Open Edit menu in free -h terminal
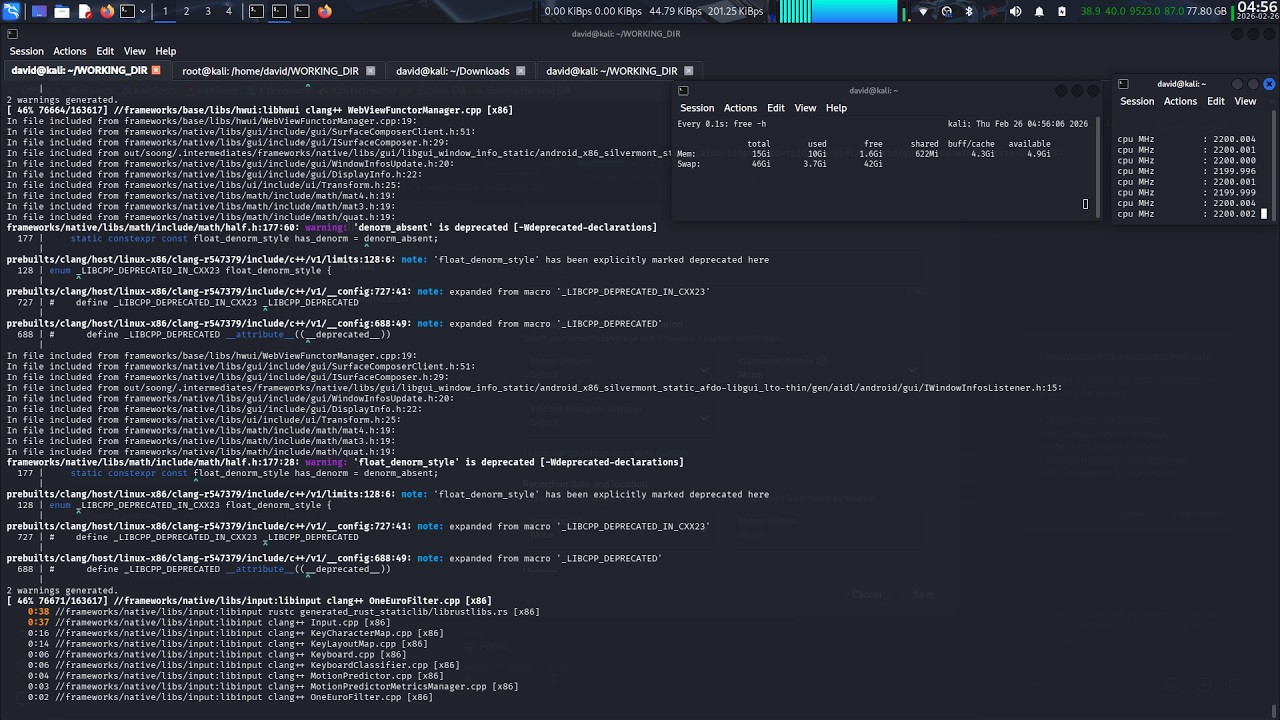This screenshot has height=720, width=1280. [x=776, y=108]
